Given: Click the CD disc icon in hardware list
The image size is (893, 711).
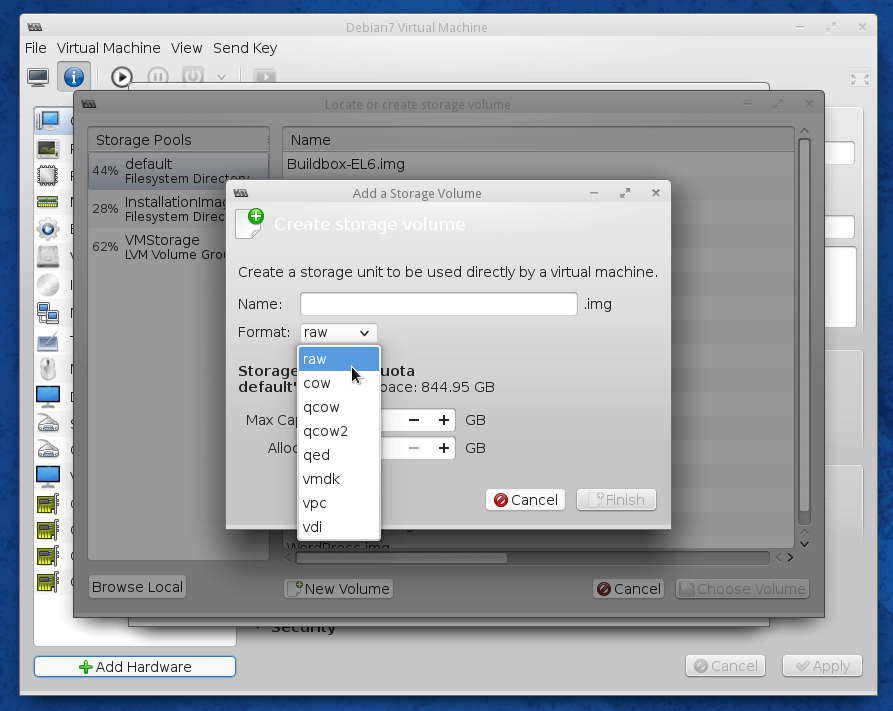Looking at the screenshot, I should (48, 284).
